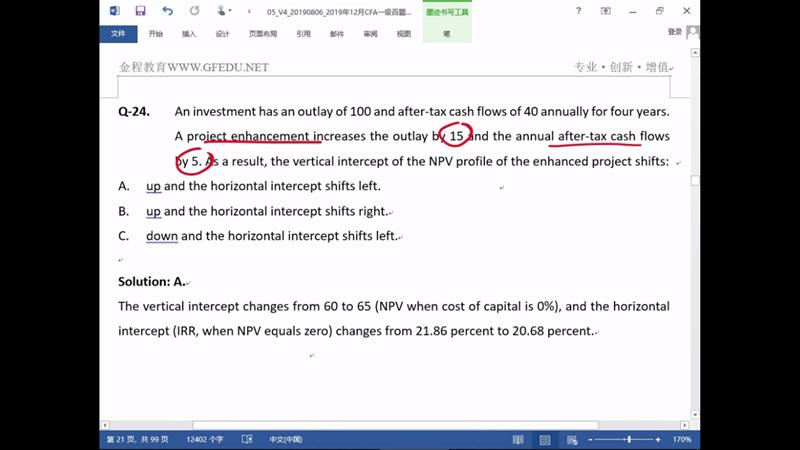Click the underlined word 'up' in option A
This screenshot has height=450, width=800.
point(153,187)
